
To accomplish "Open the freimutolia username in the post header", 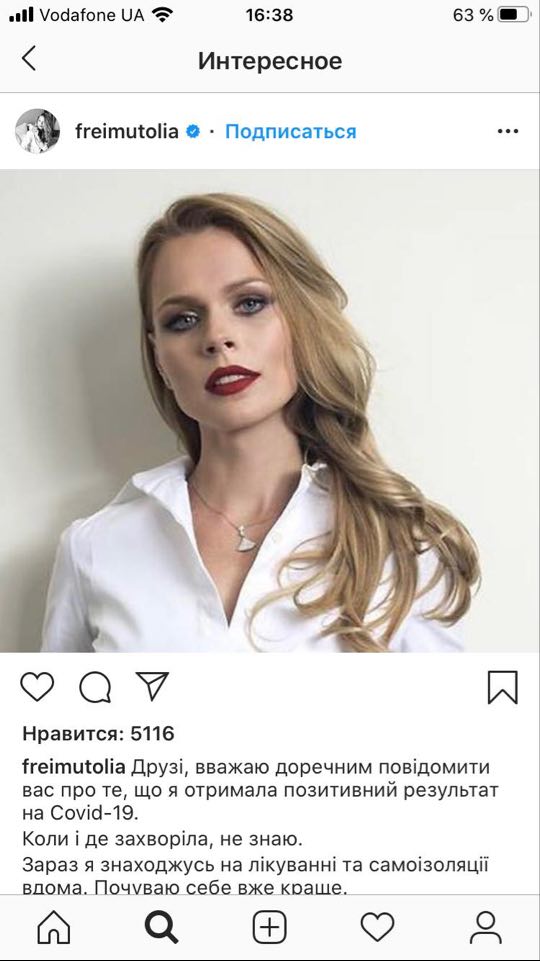I will (127, 131).
